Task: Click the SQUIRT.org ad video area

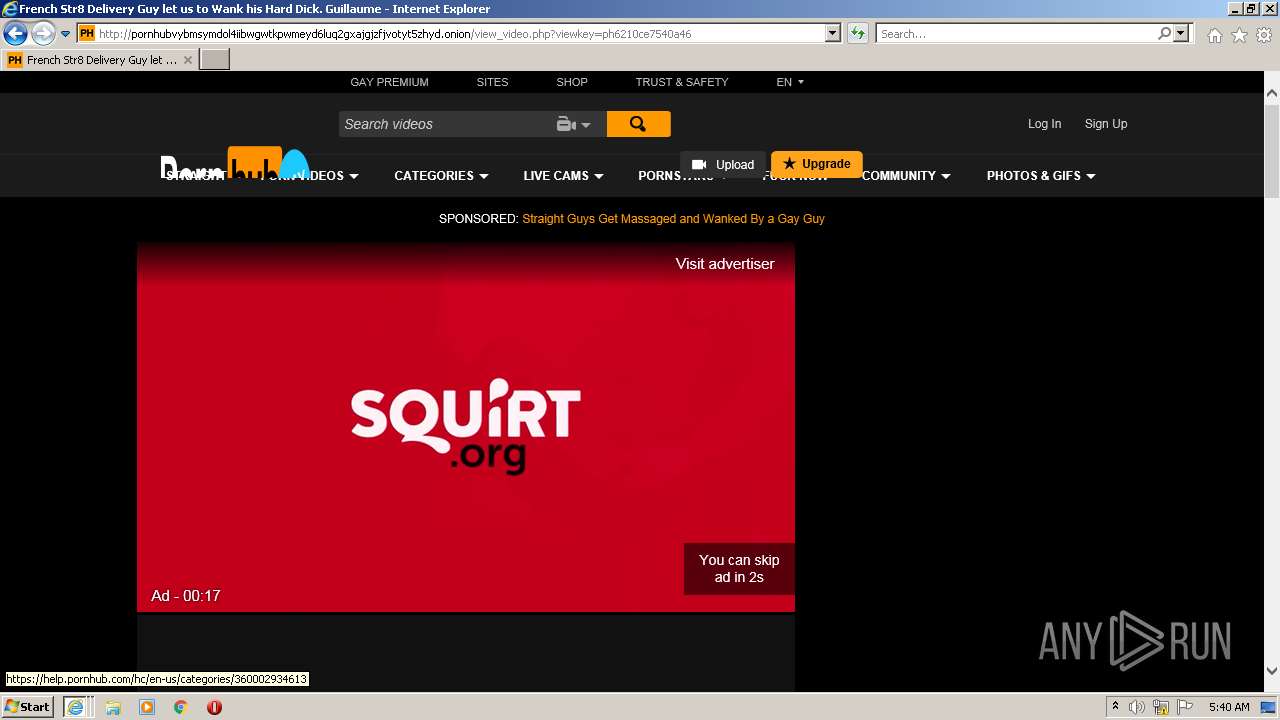Action: tap(466, 426)
